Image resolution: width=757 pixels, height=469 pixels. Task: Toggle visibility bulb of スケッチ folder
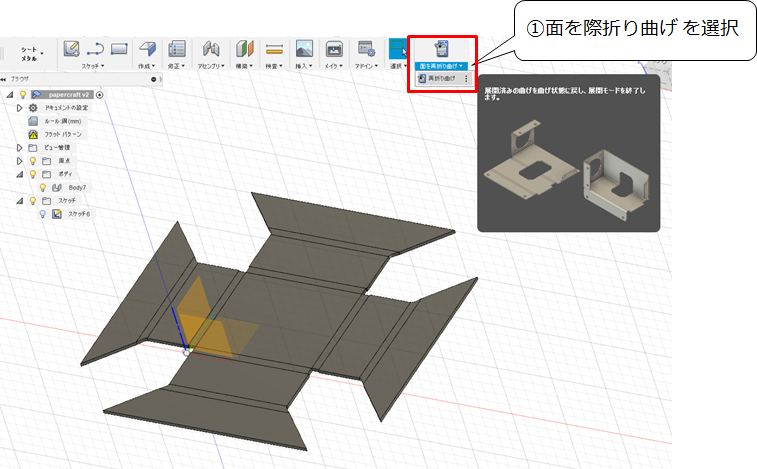point(33,200)
